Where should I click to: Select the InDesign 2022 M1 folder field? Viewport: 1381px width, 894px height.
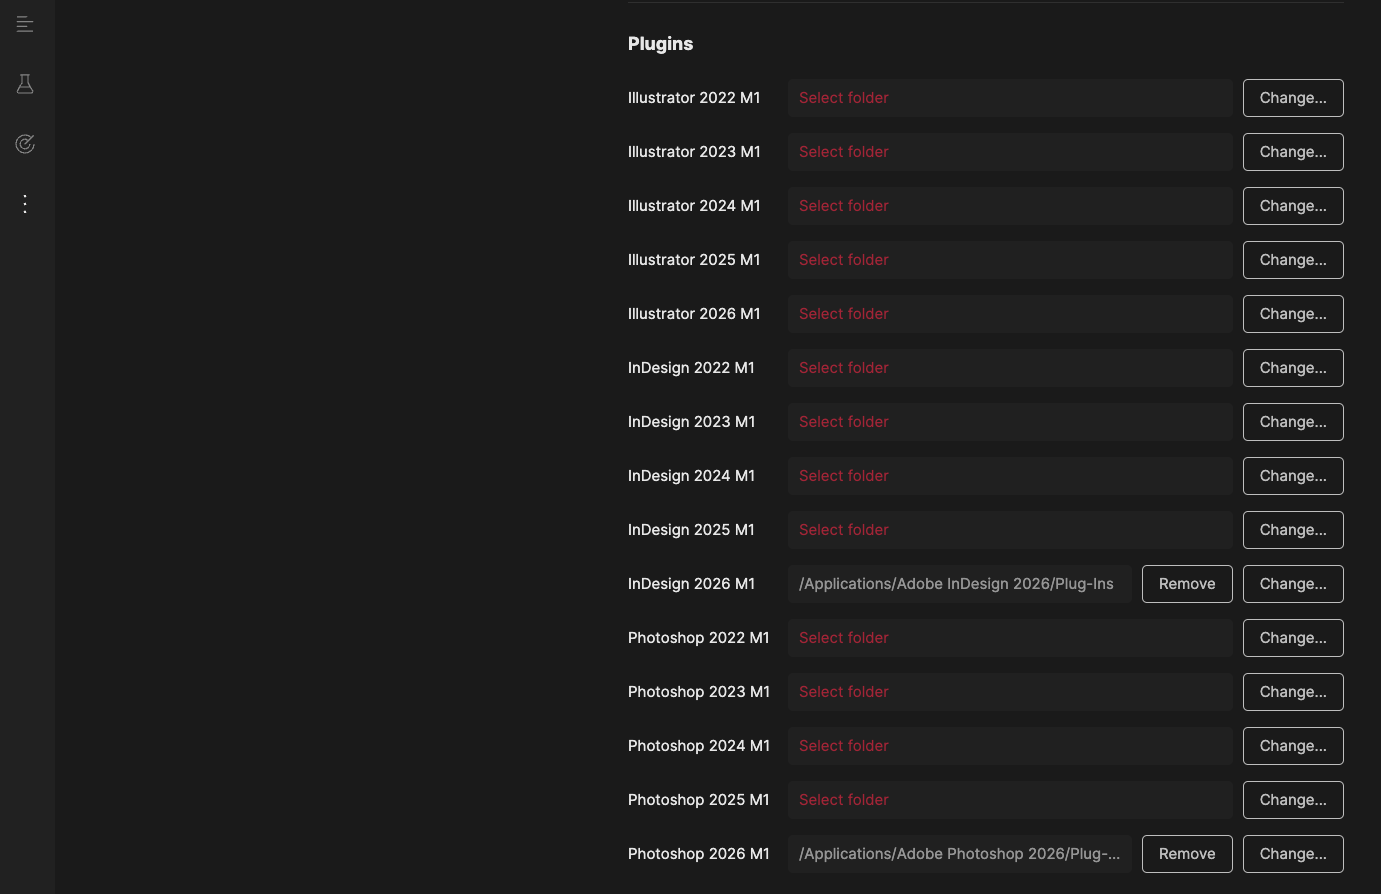point(1009,368)
